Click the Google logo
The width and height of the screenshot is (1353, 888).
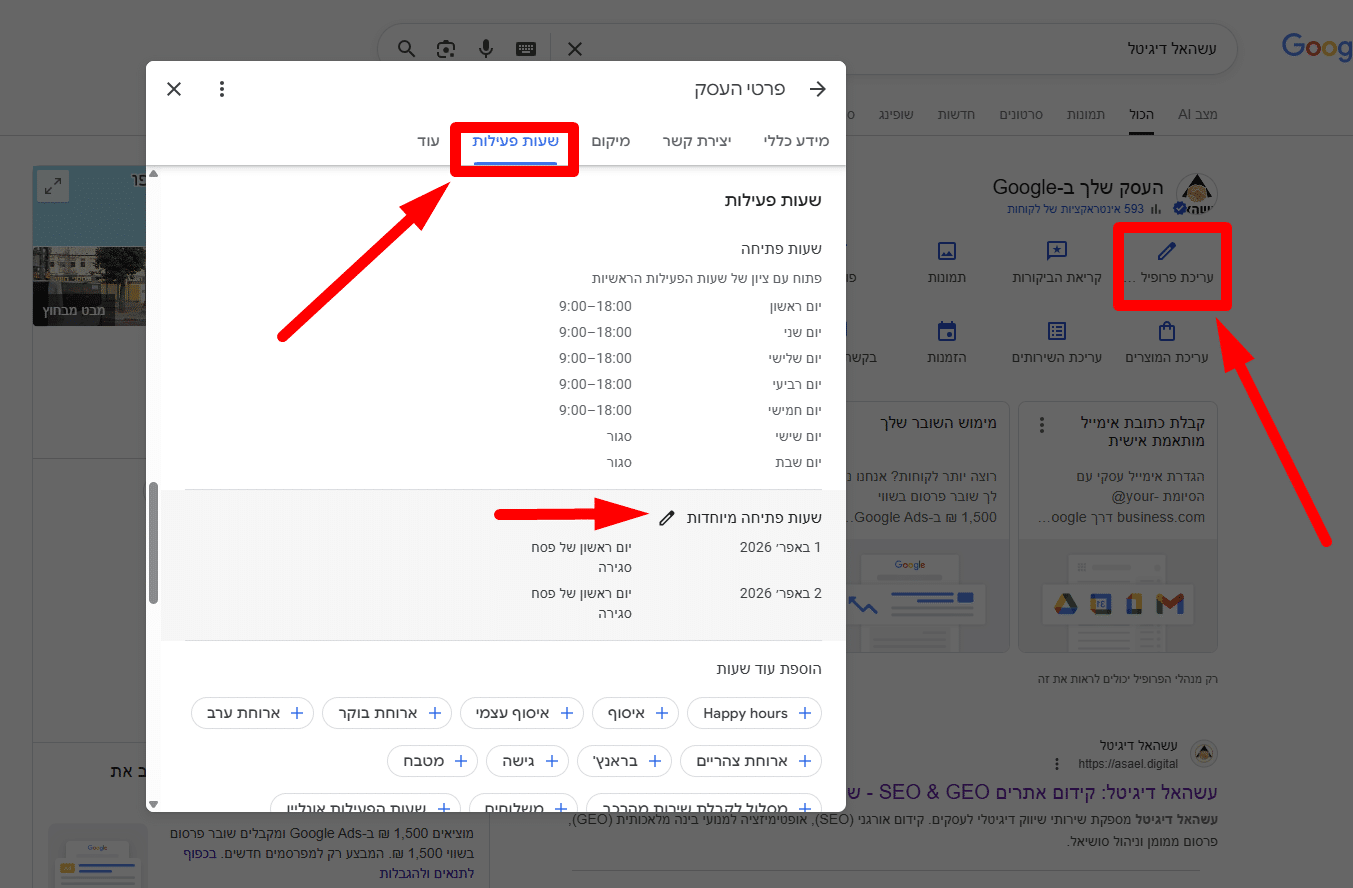pos(1317,47)
